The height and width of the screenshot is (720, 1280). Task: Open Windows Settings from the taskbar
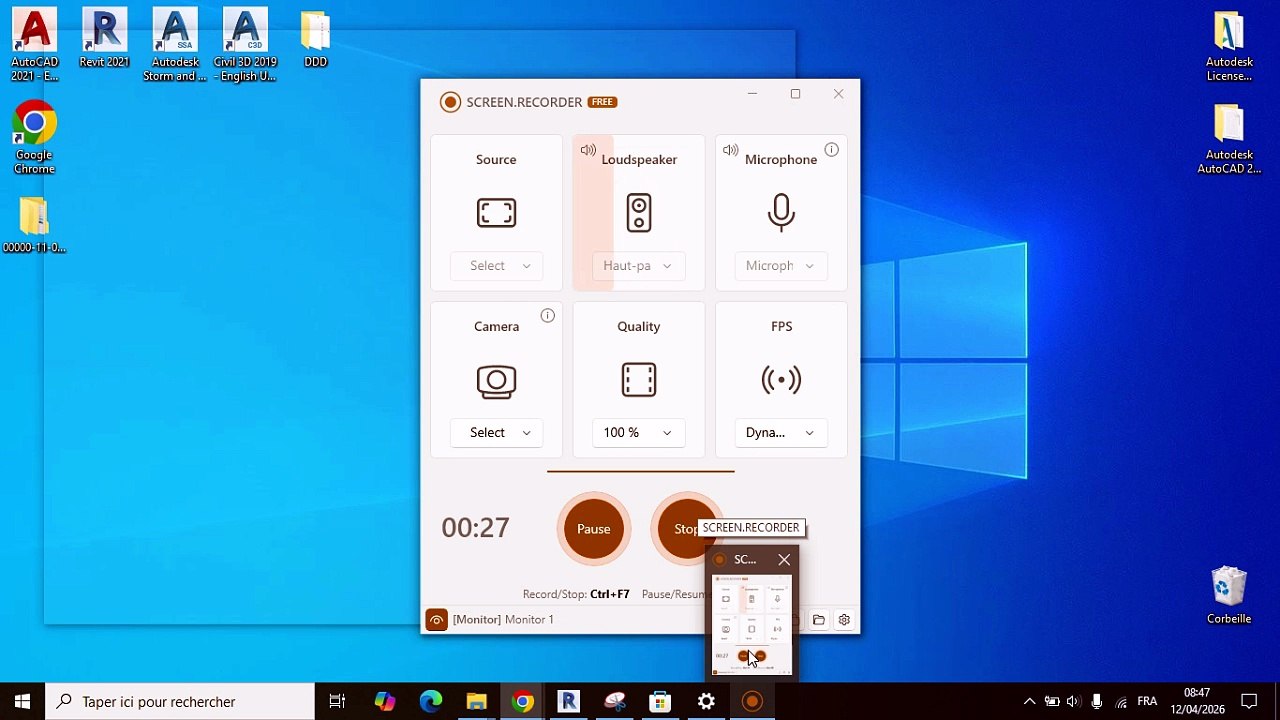(x=706, y=702)
